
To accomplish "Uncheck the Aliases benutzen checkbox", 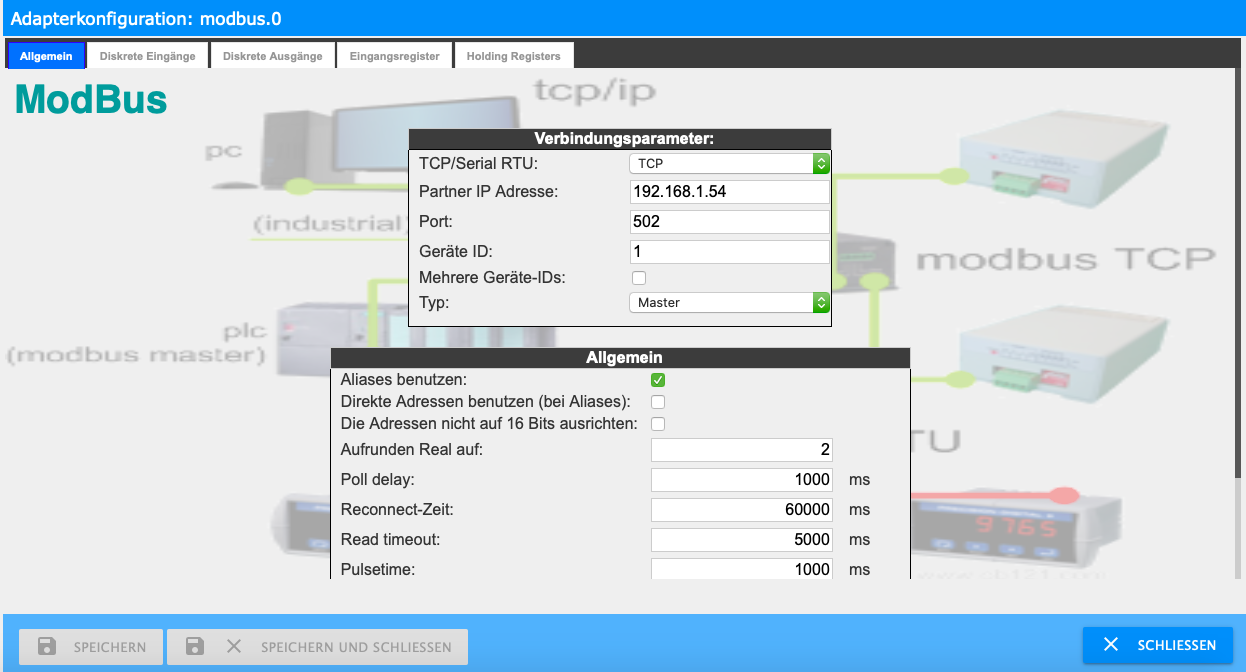I will click(x=658, y=380).
